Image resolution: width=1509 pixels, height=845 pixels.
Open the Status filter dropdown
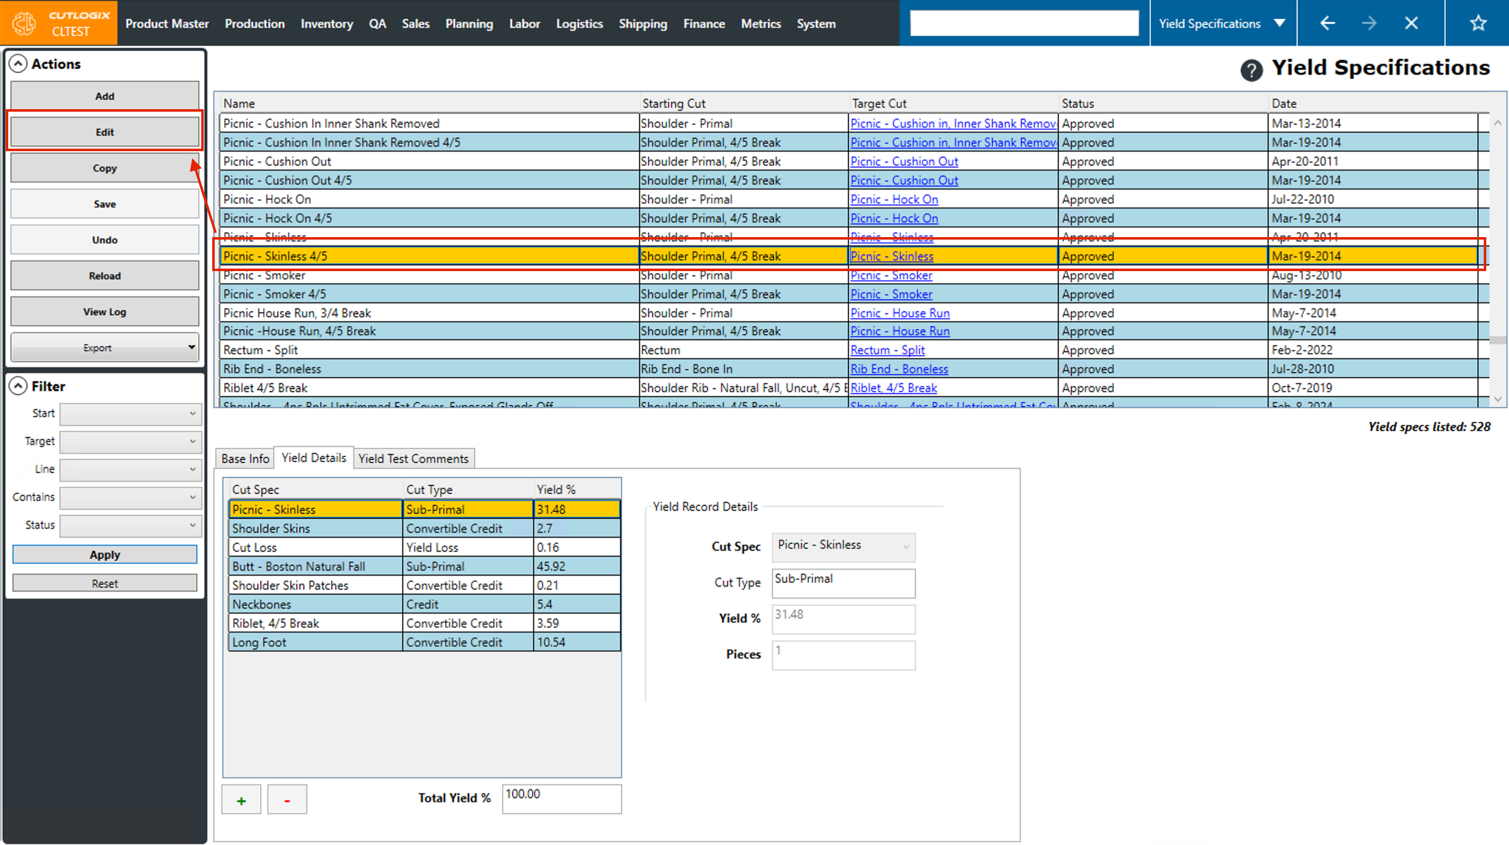130,525
